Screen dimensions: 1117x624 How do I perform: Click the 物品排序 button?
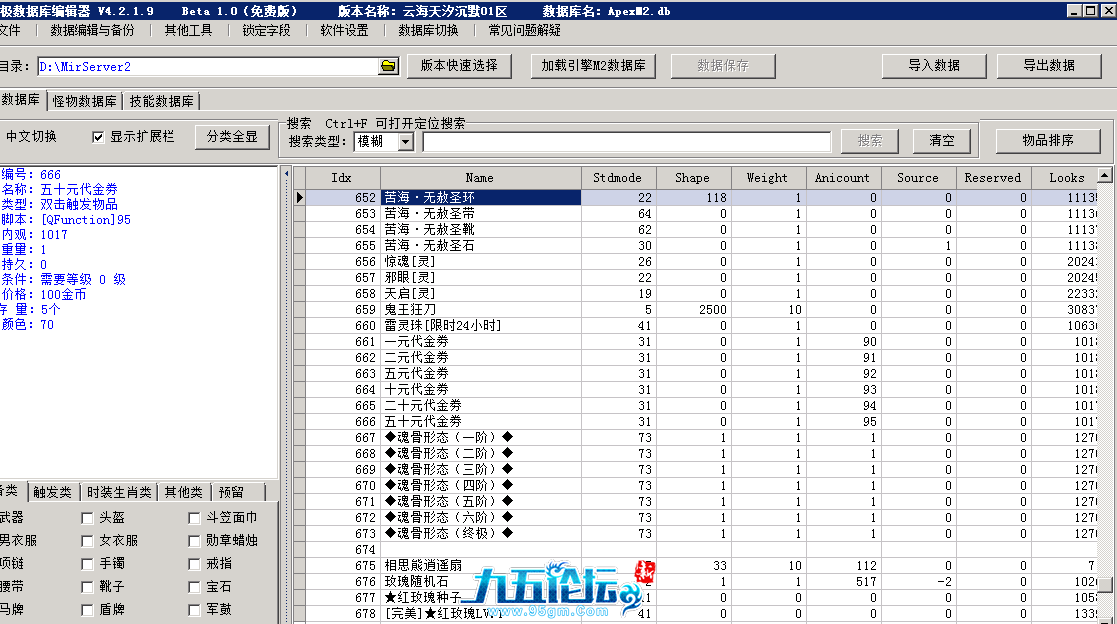pyautogui.click(x=1047, y=141)
